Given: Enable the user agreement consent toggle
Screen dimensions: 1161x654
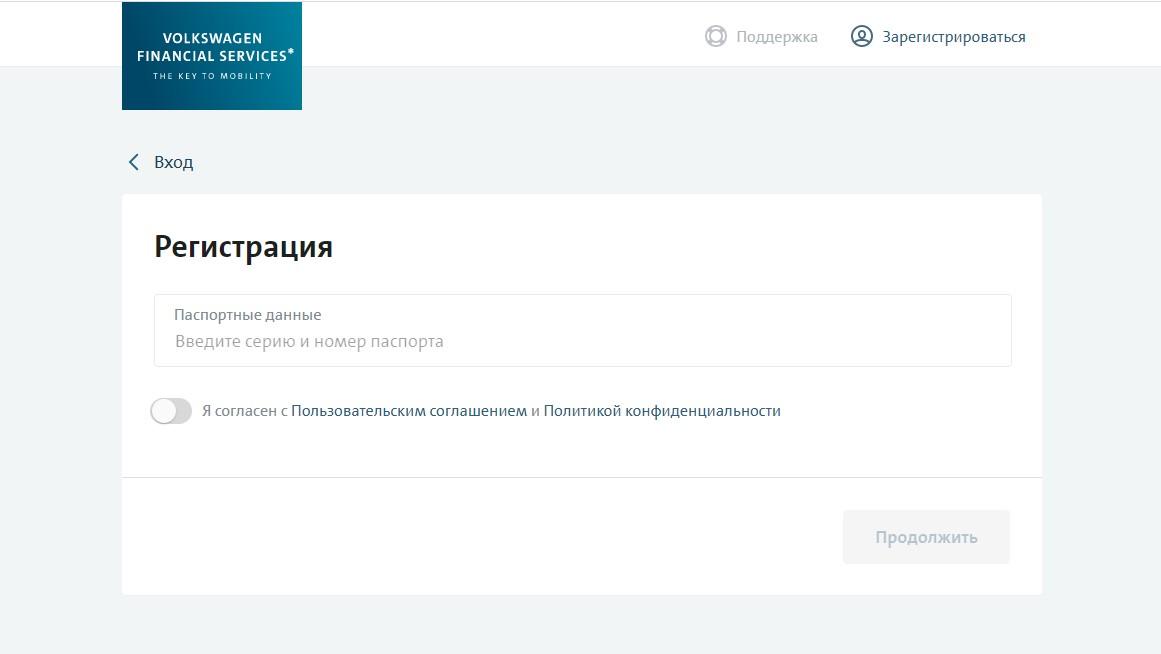Looking at the screenshot, I should tap(171, 410).
